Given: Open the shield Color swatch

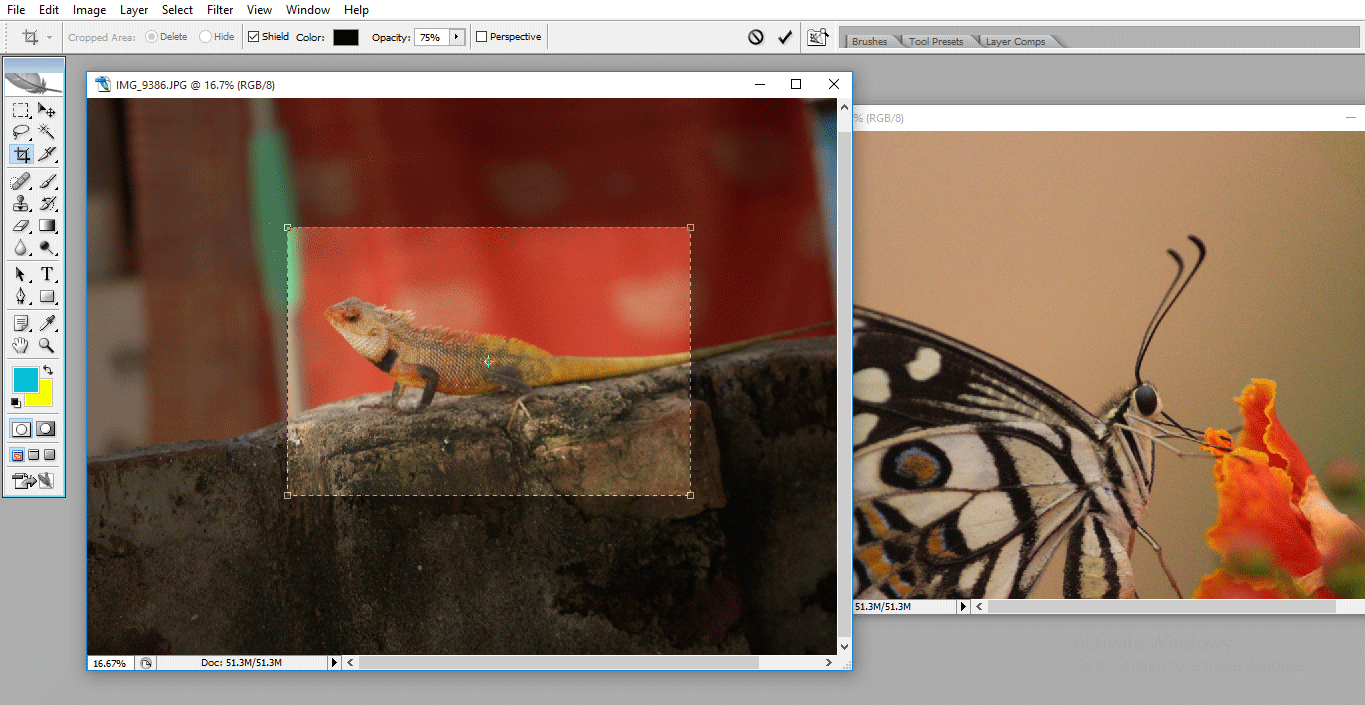Looking at the screenshot, I should pyautogui.click(x=345, y=36).
